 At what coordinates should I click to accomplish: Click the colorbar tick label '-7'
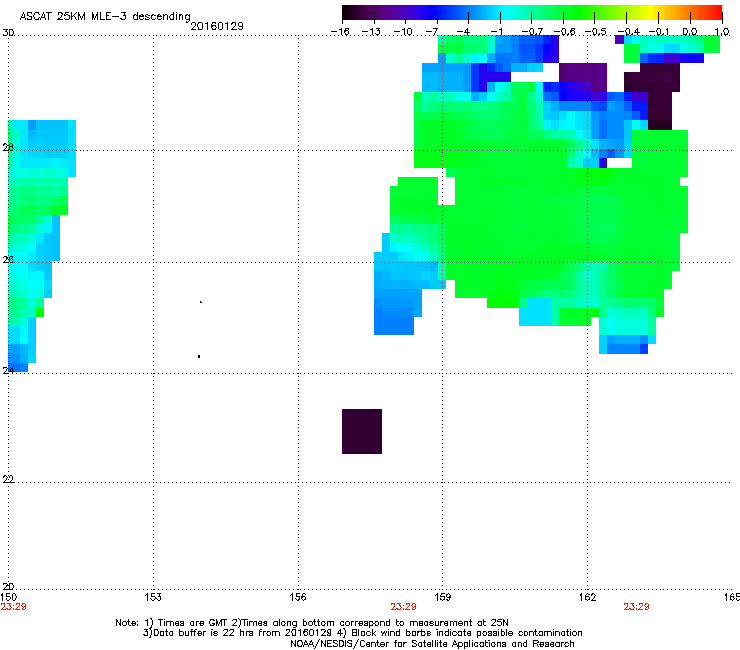point(432,32)
